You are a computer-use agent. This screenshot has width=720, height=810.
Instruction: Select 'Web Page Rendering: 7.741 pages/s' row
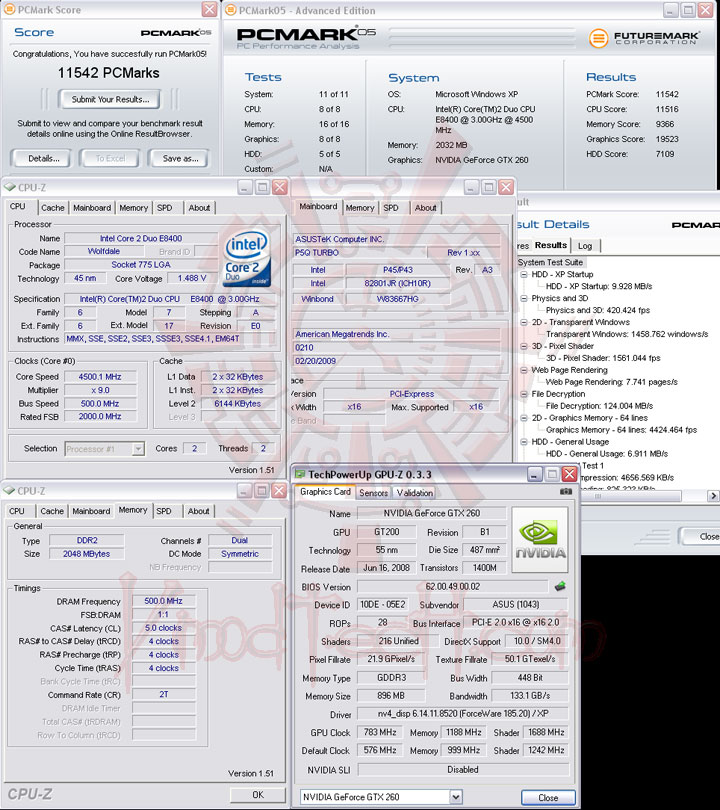coord(612,382)
